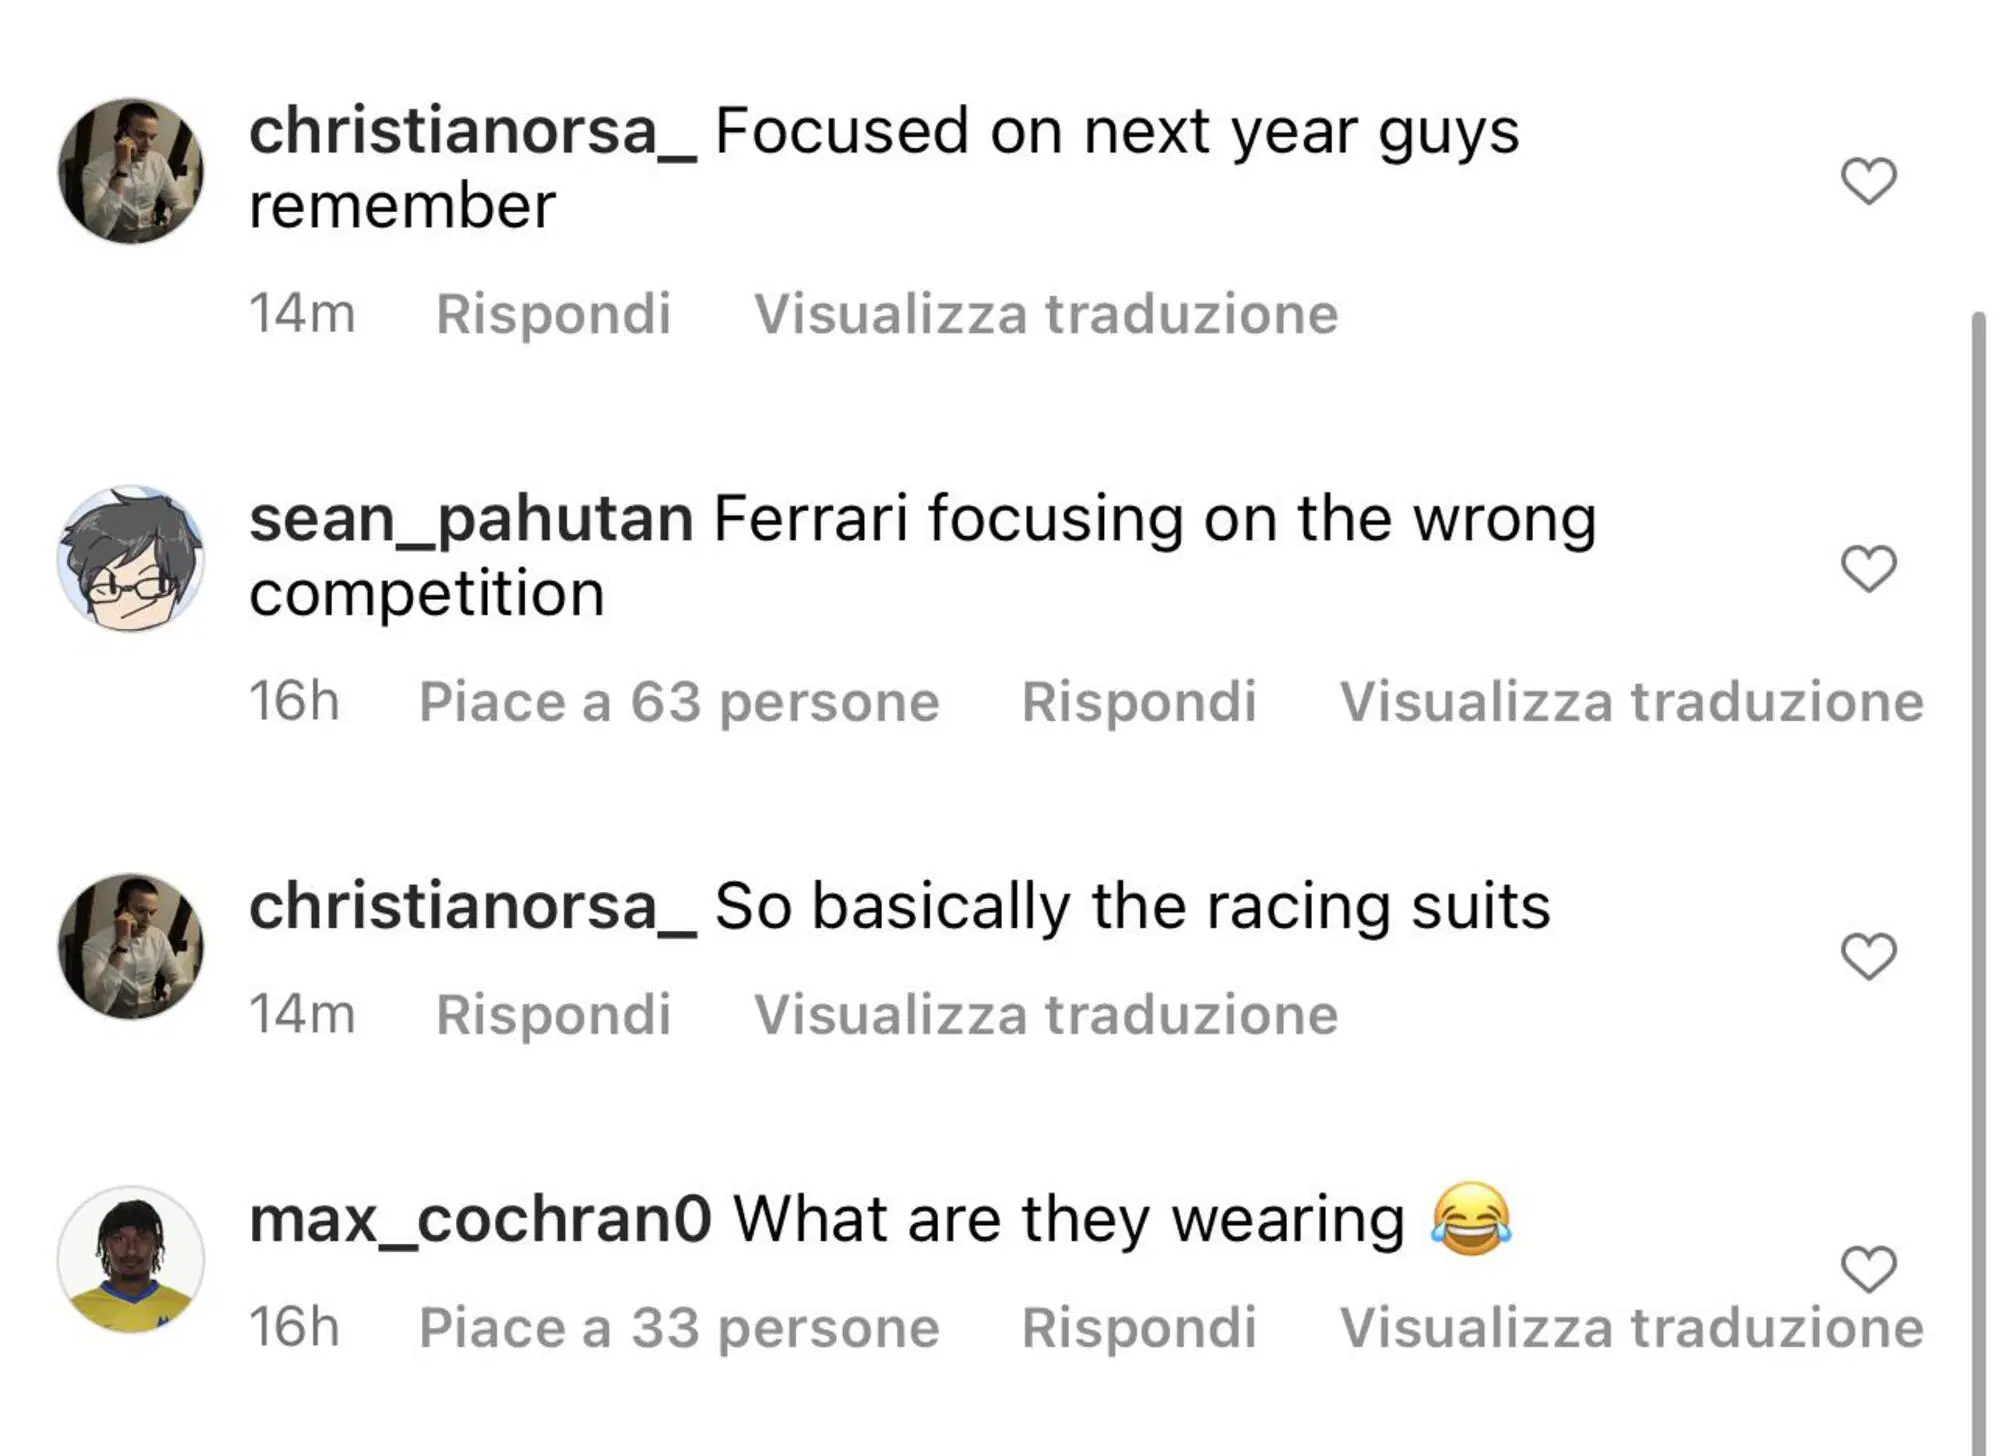
Task: Click the 14m timestamp on first comment
Action: tap(302, 313)
